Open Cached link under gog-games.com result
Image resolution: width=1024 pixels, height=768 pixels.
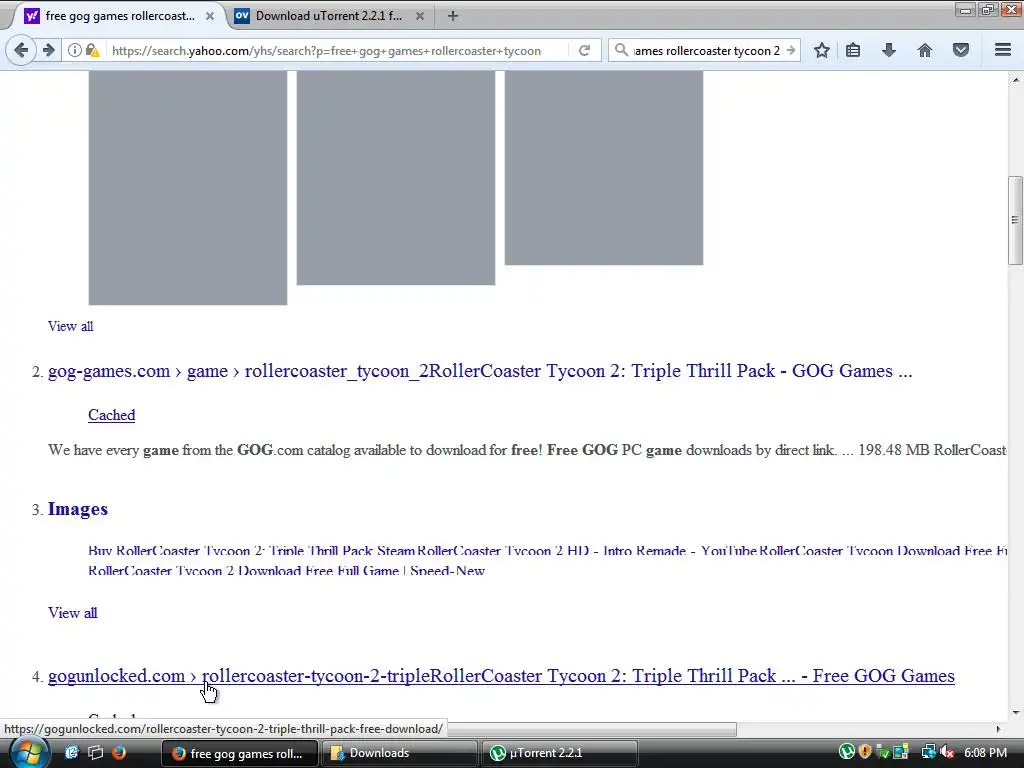(112, 415)
